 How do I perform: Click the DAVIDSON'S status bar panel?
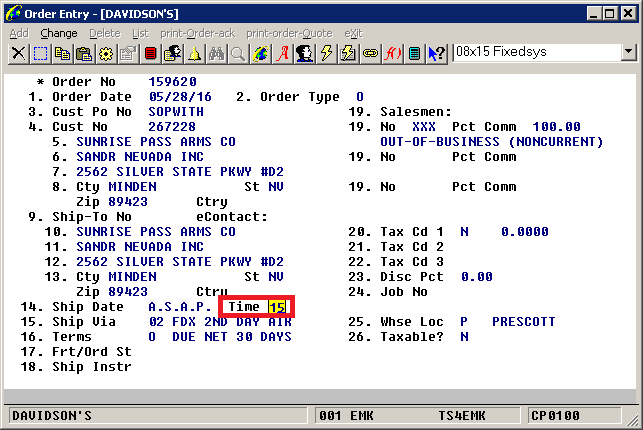pos(157,416)
